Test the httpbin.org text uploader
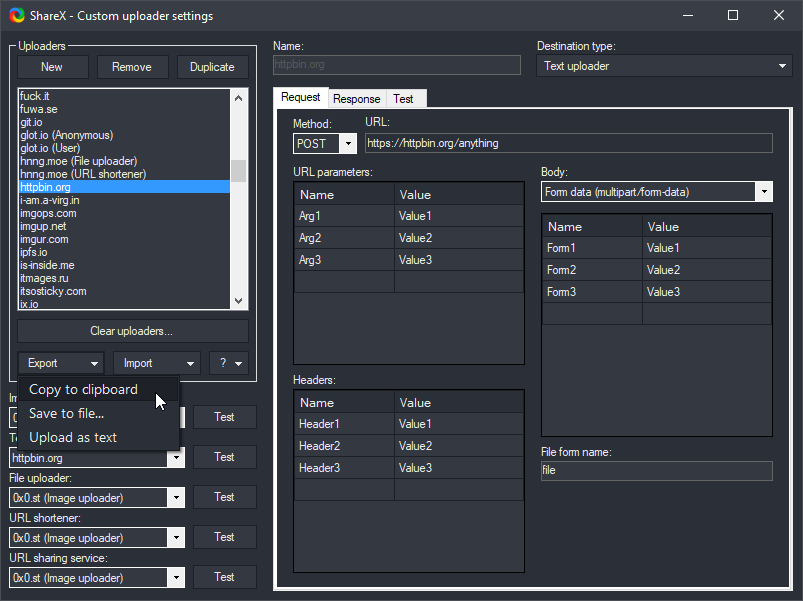The width and height of the screenshot is (803, 601). tap(224, 457)
